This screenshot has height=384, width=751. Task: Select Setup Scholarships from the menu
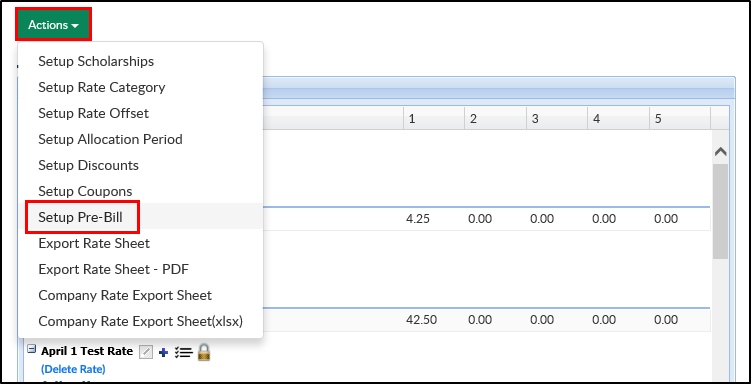96,61
